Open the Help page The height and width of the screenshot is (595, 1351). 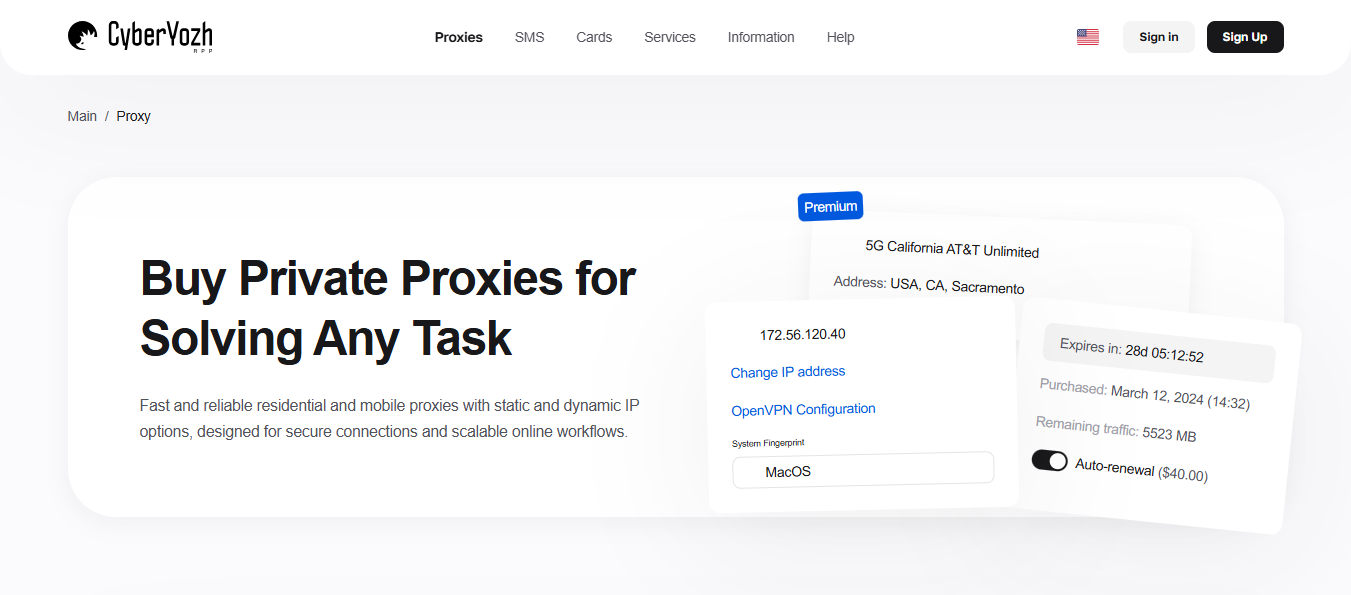click(840, 37)
